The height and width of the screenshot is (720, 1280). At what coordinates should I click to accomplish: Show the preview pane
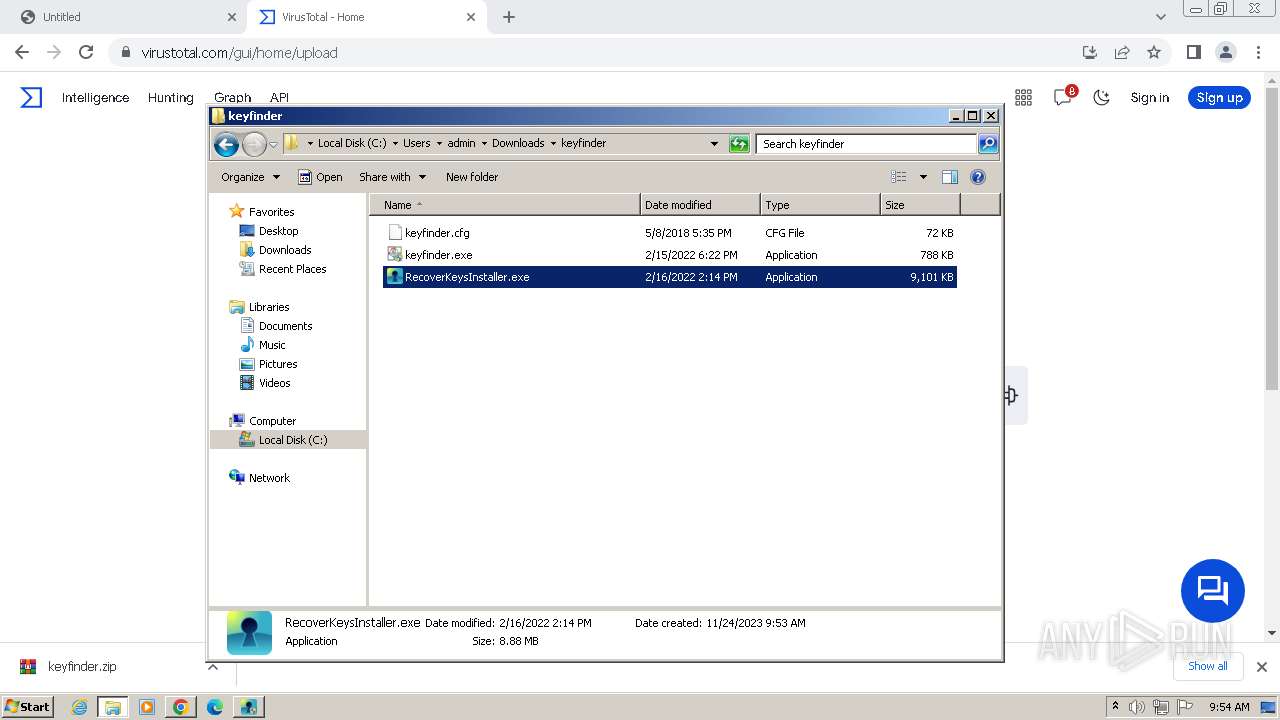pyautogui.click(x=950, y=177)
